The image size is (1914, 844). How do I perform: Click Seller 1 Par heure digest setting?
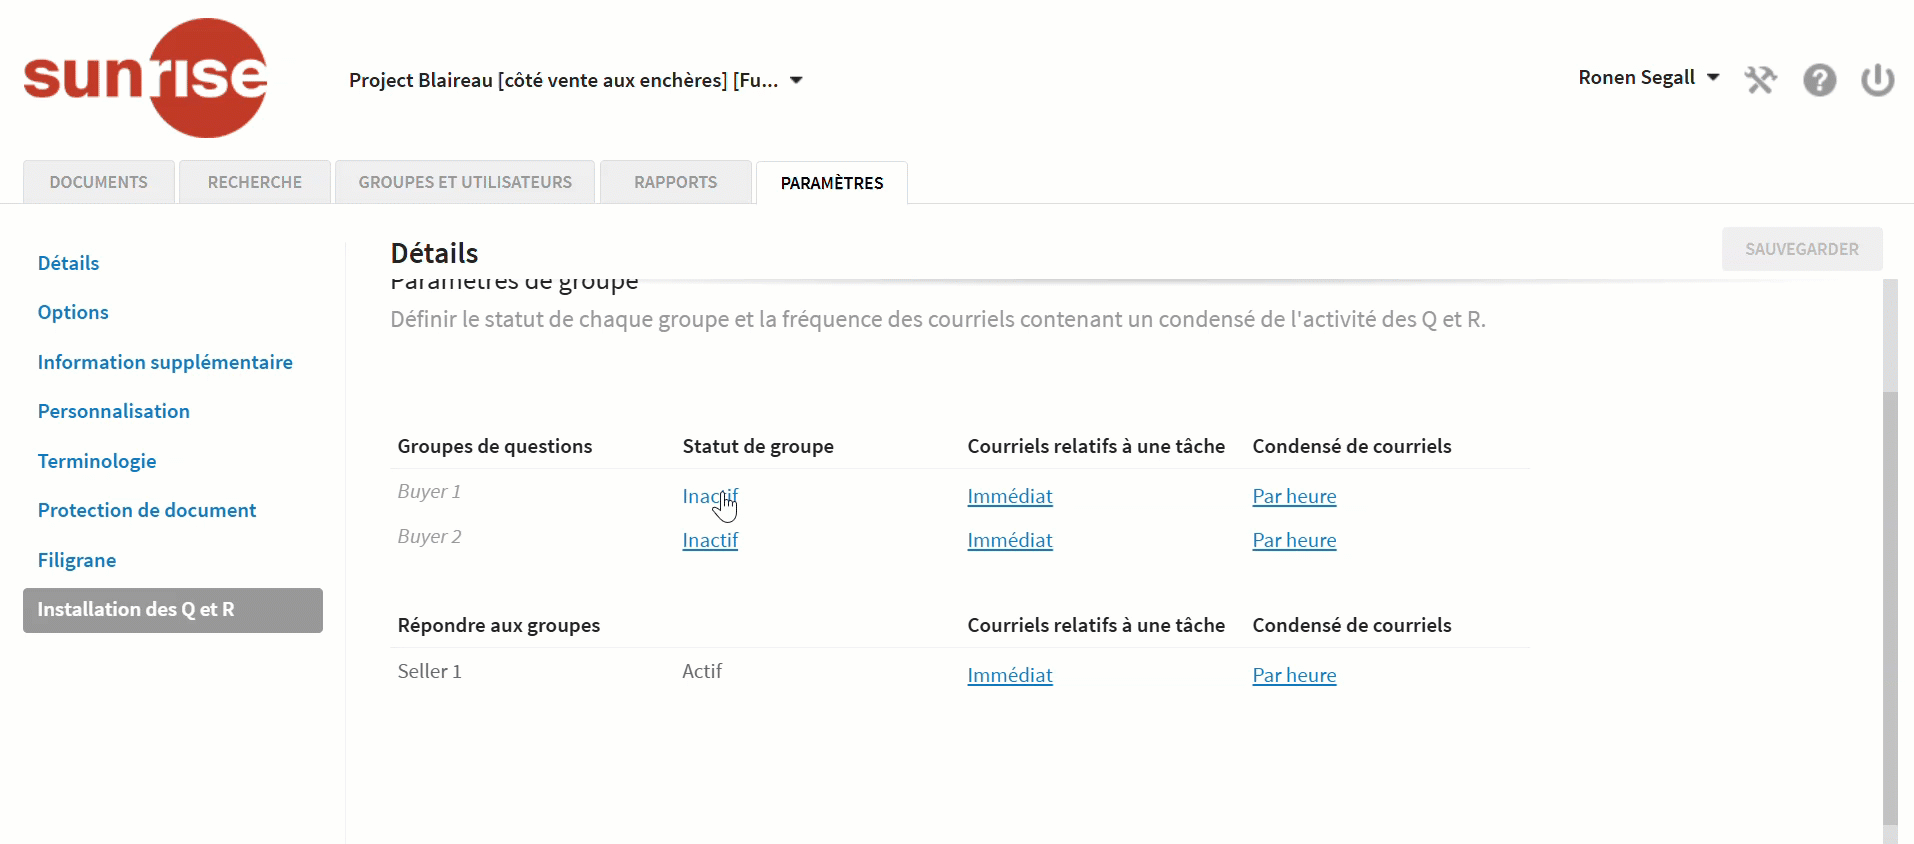1294,675
